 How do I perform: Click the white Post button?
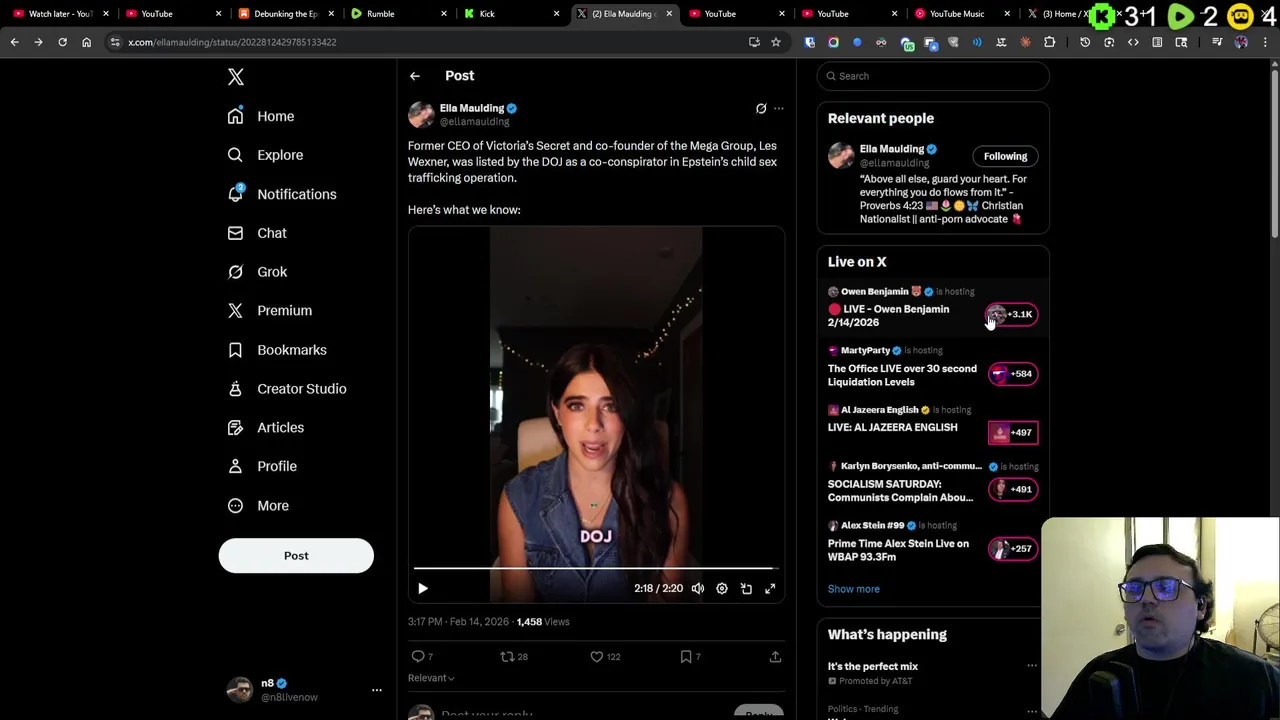pyautogui.click(x=296, y=556)
